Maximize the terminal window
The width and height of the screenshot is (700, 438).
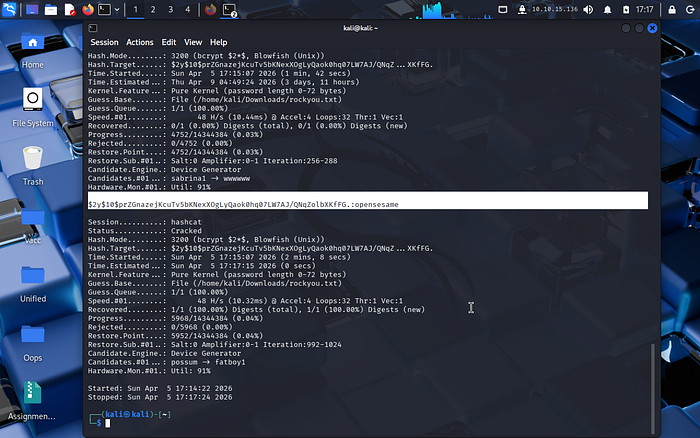pos(639,28)
